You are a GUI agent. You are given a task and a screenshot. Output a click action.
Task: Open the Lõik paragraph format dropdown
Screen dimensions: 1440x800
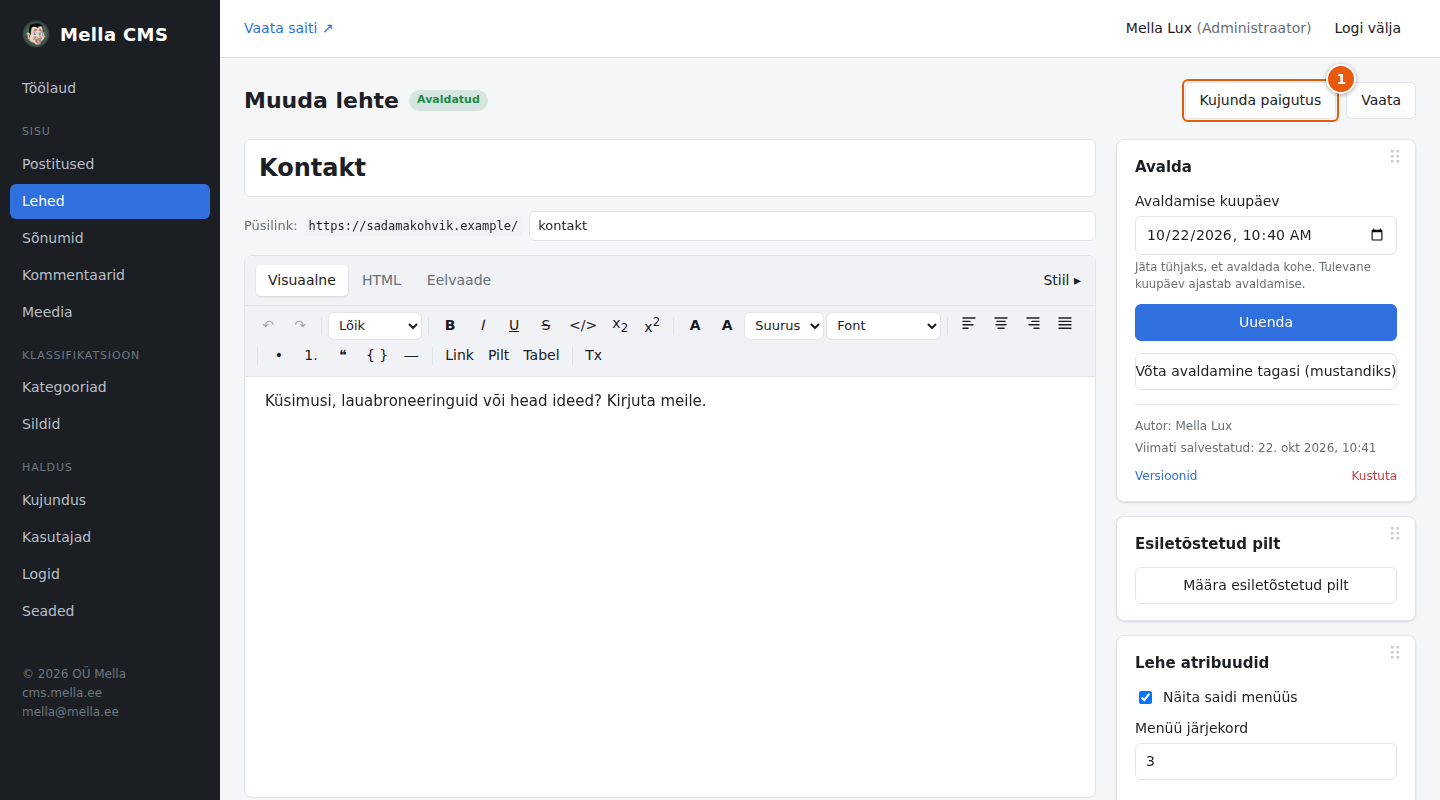pos(375,326)
